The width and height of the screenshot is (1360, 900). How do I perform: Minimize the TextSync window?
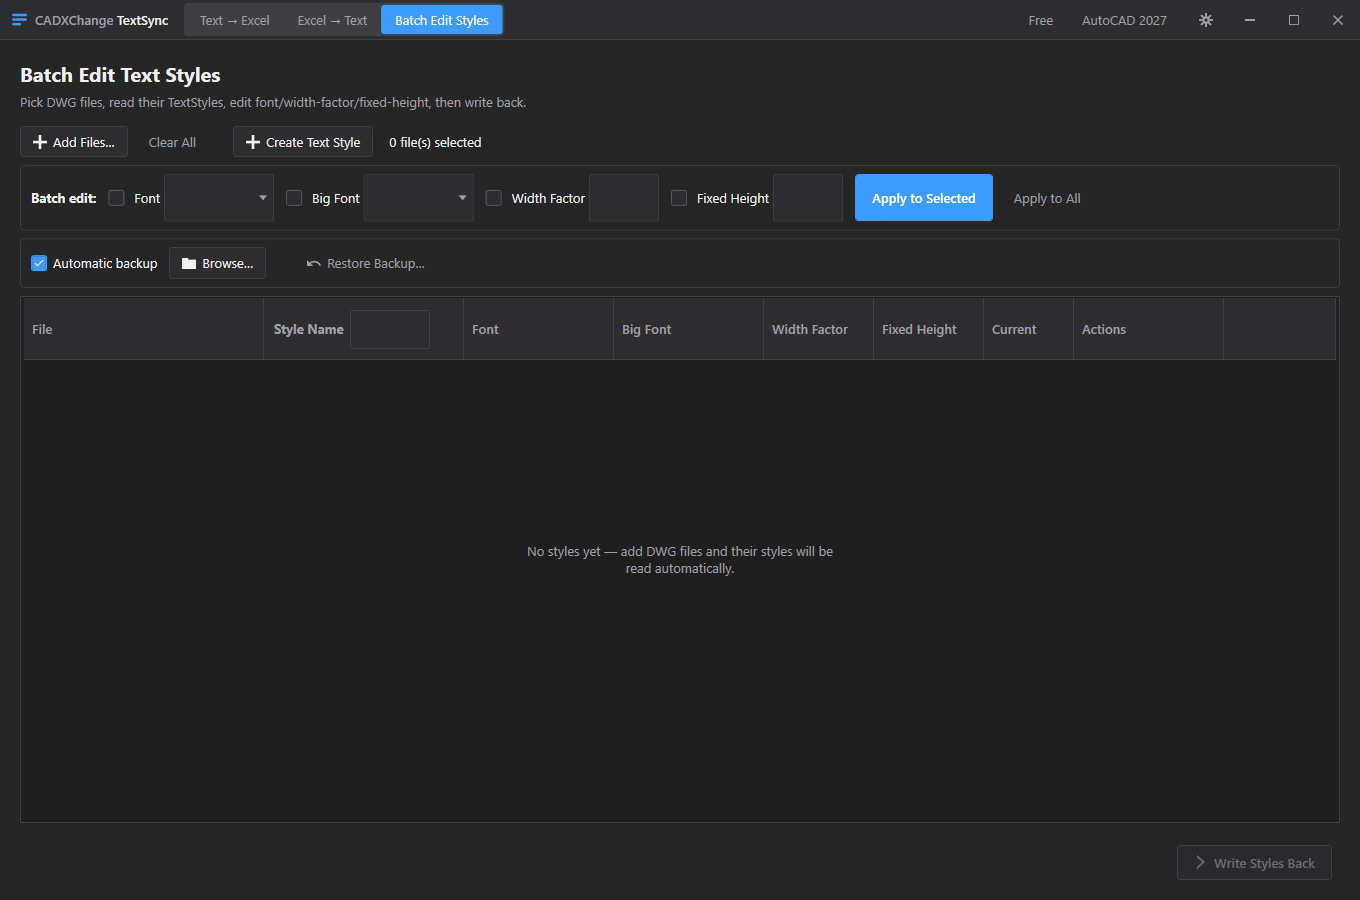1250,20
